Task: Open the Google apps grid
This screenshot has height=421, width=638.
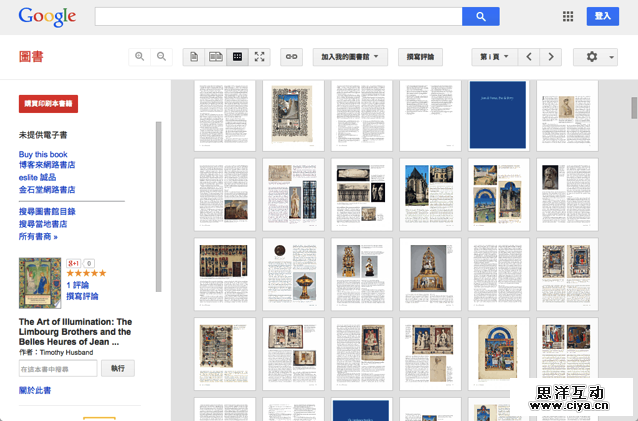Action: pyautogui.click(x=568, y=16)
